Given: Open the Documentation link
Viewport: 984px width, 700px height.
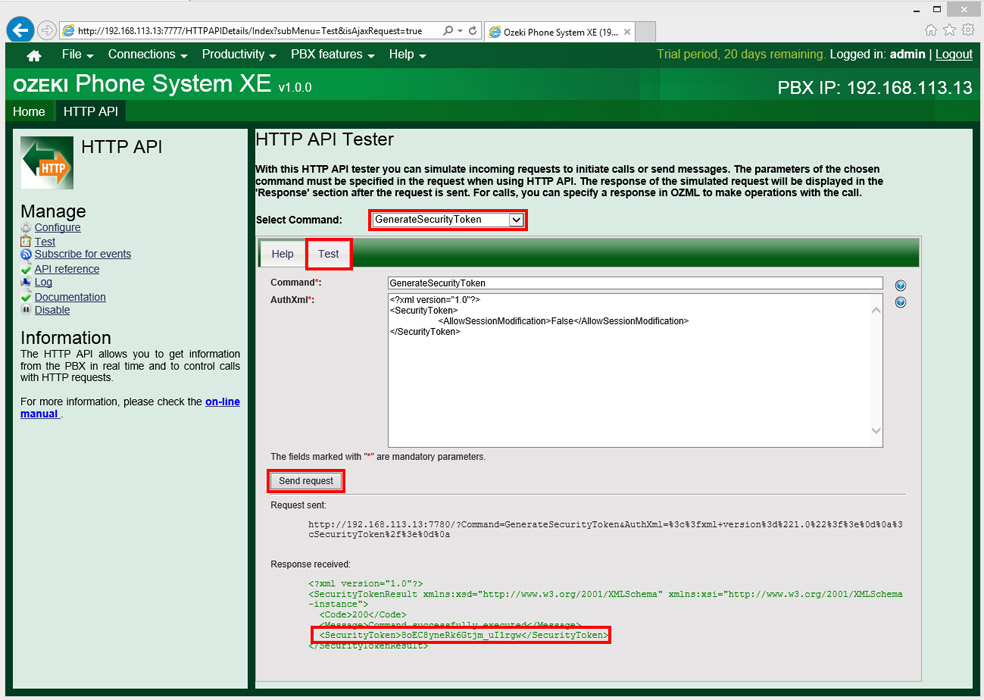Looking at the screenshot, I should pyautogui.click(x=70, y=297).
